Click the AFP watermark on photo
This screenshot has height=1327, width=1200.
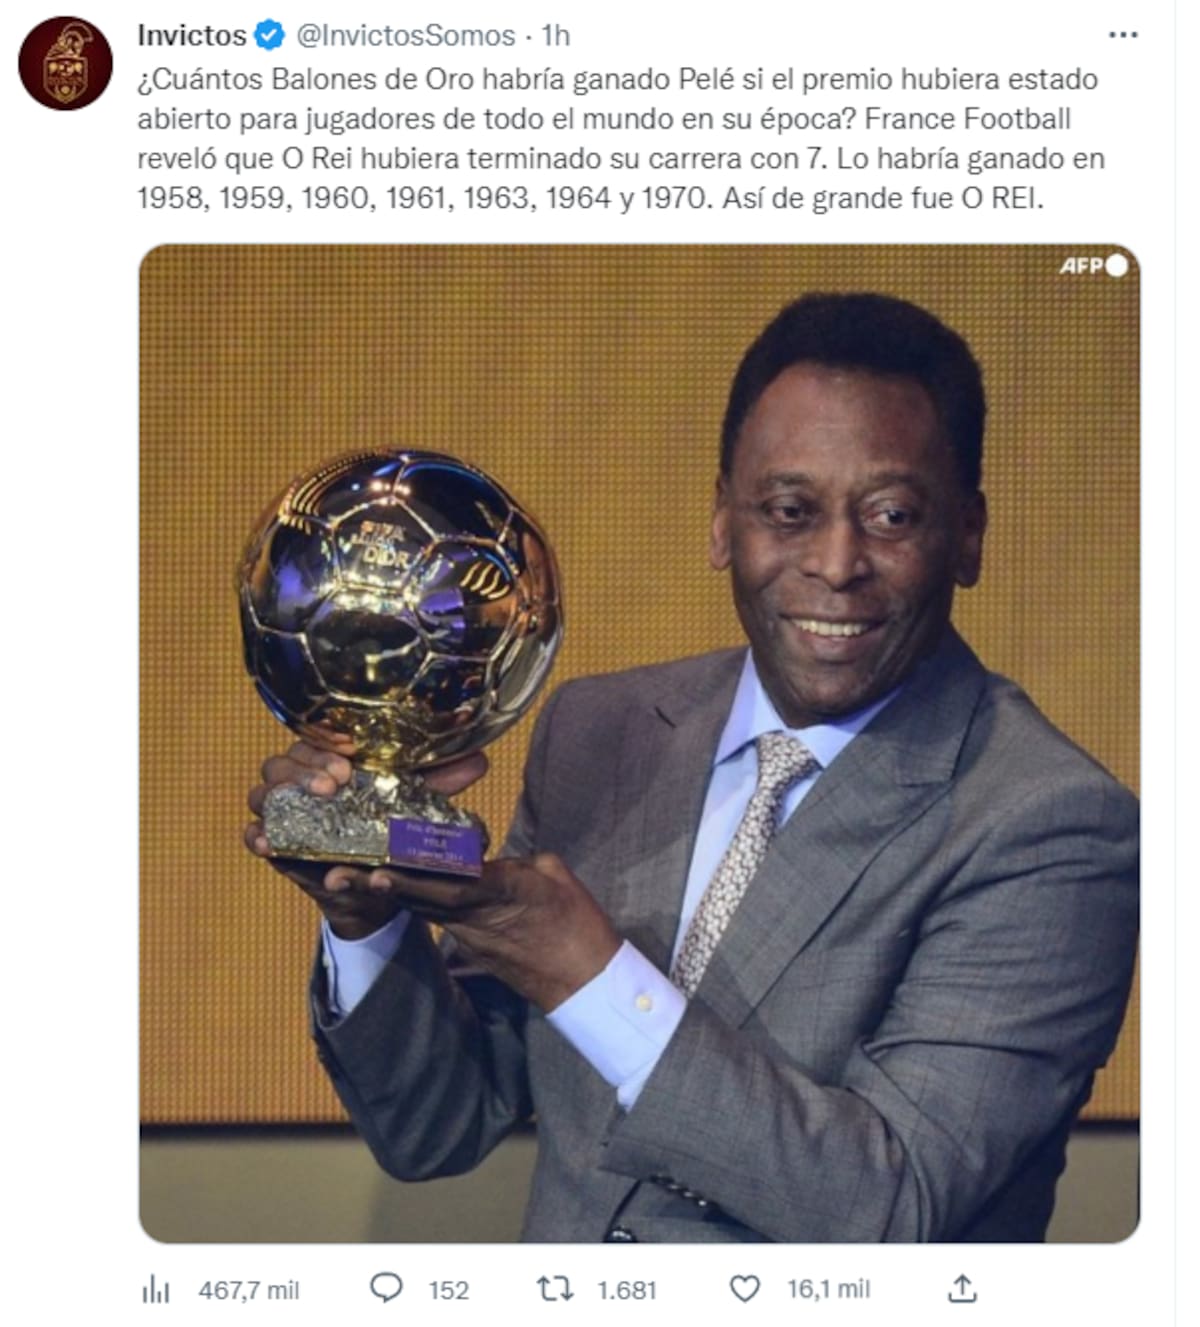coord(1092,265)
